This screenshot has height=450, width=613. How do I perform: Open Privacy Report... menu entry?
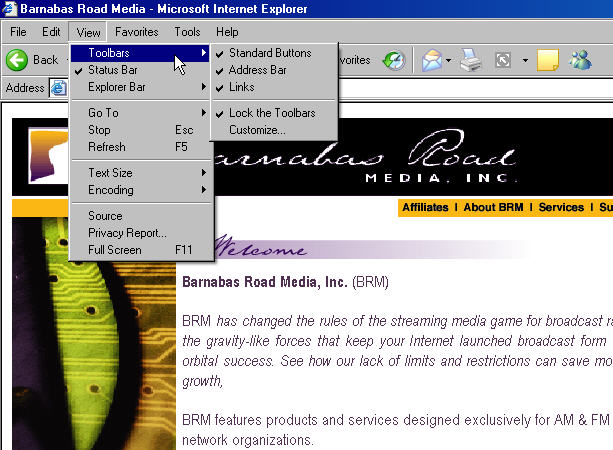[x=141, y=233]
